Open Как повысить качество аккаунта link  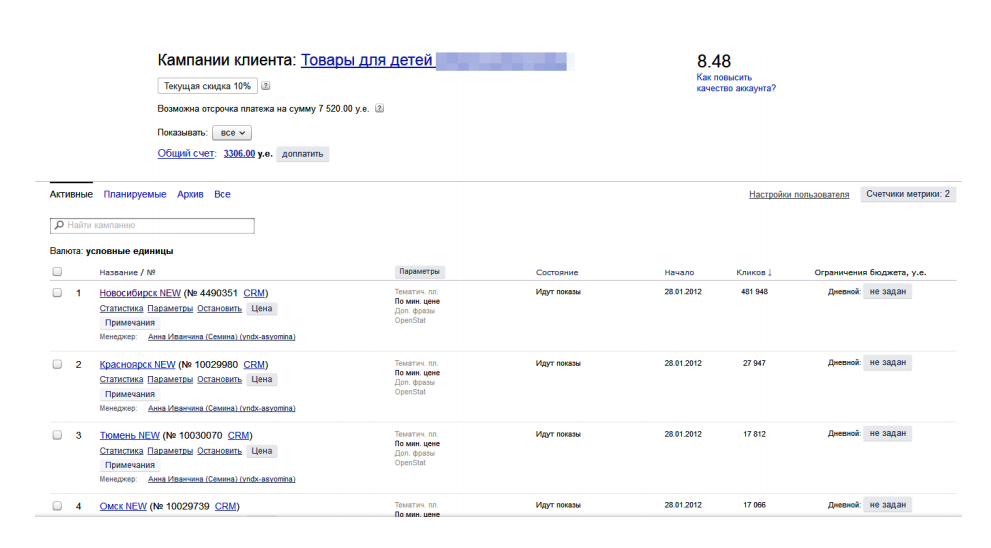pos(736,83)
